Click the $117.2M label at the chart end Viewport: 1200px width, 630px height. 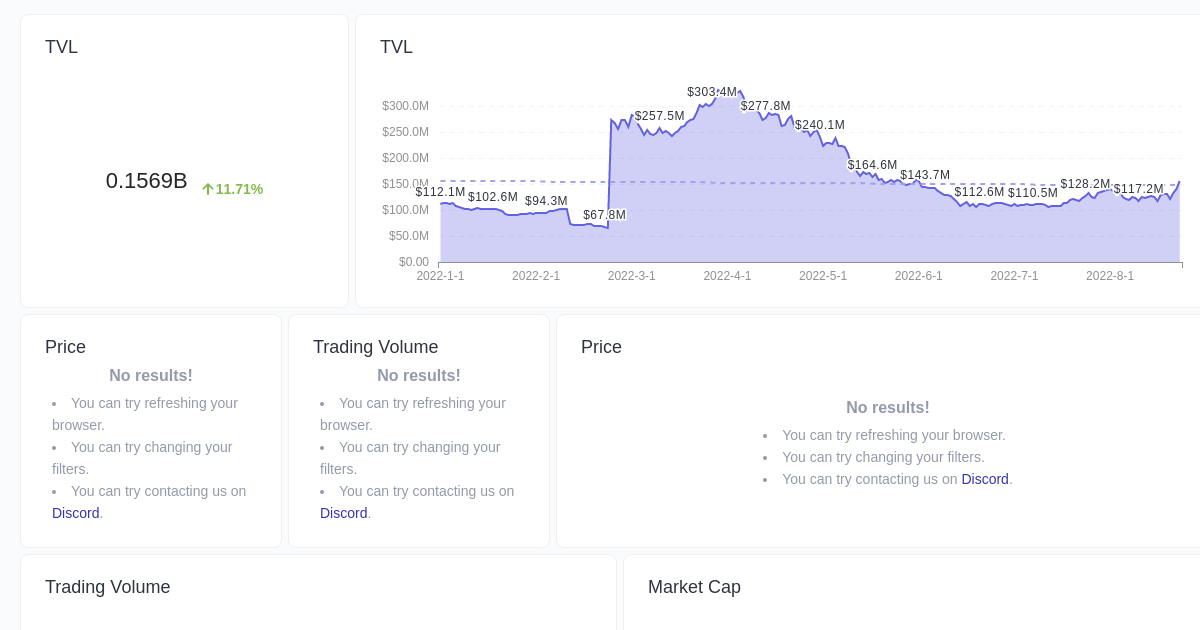pyautogui.click(x=1137, y=189)
